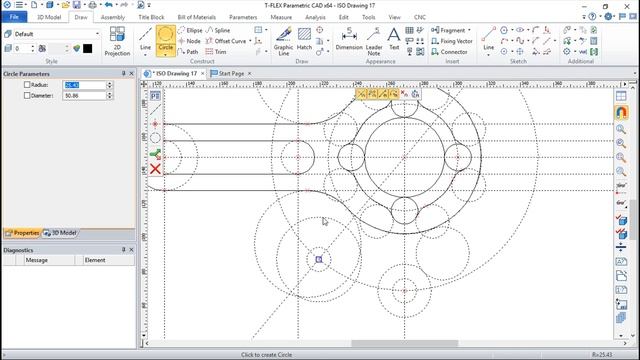Toggle the magnet snapping icon
This screenshot has width=640, height=360.
click(621, 112)
